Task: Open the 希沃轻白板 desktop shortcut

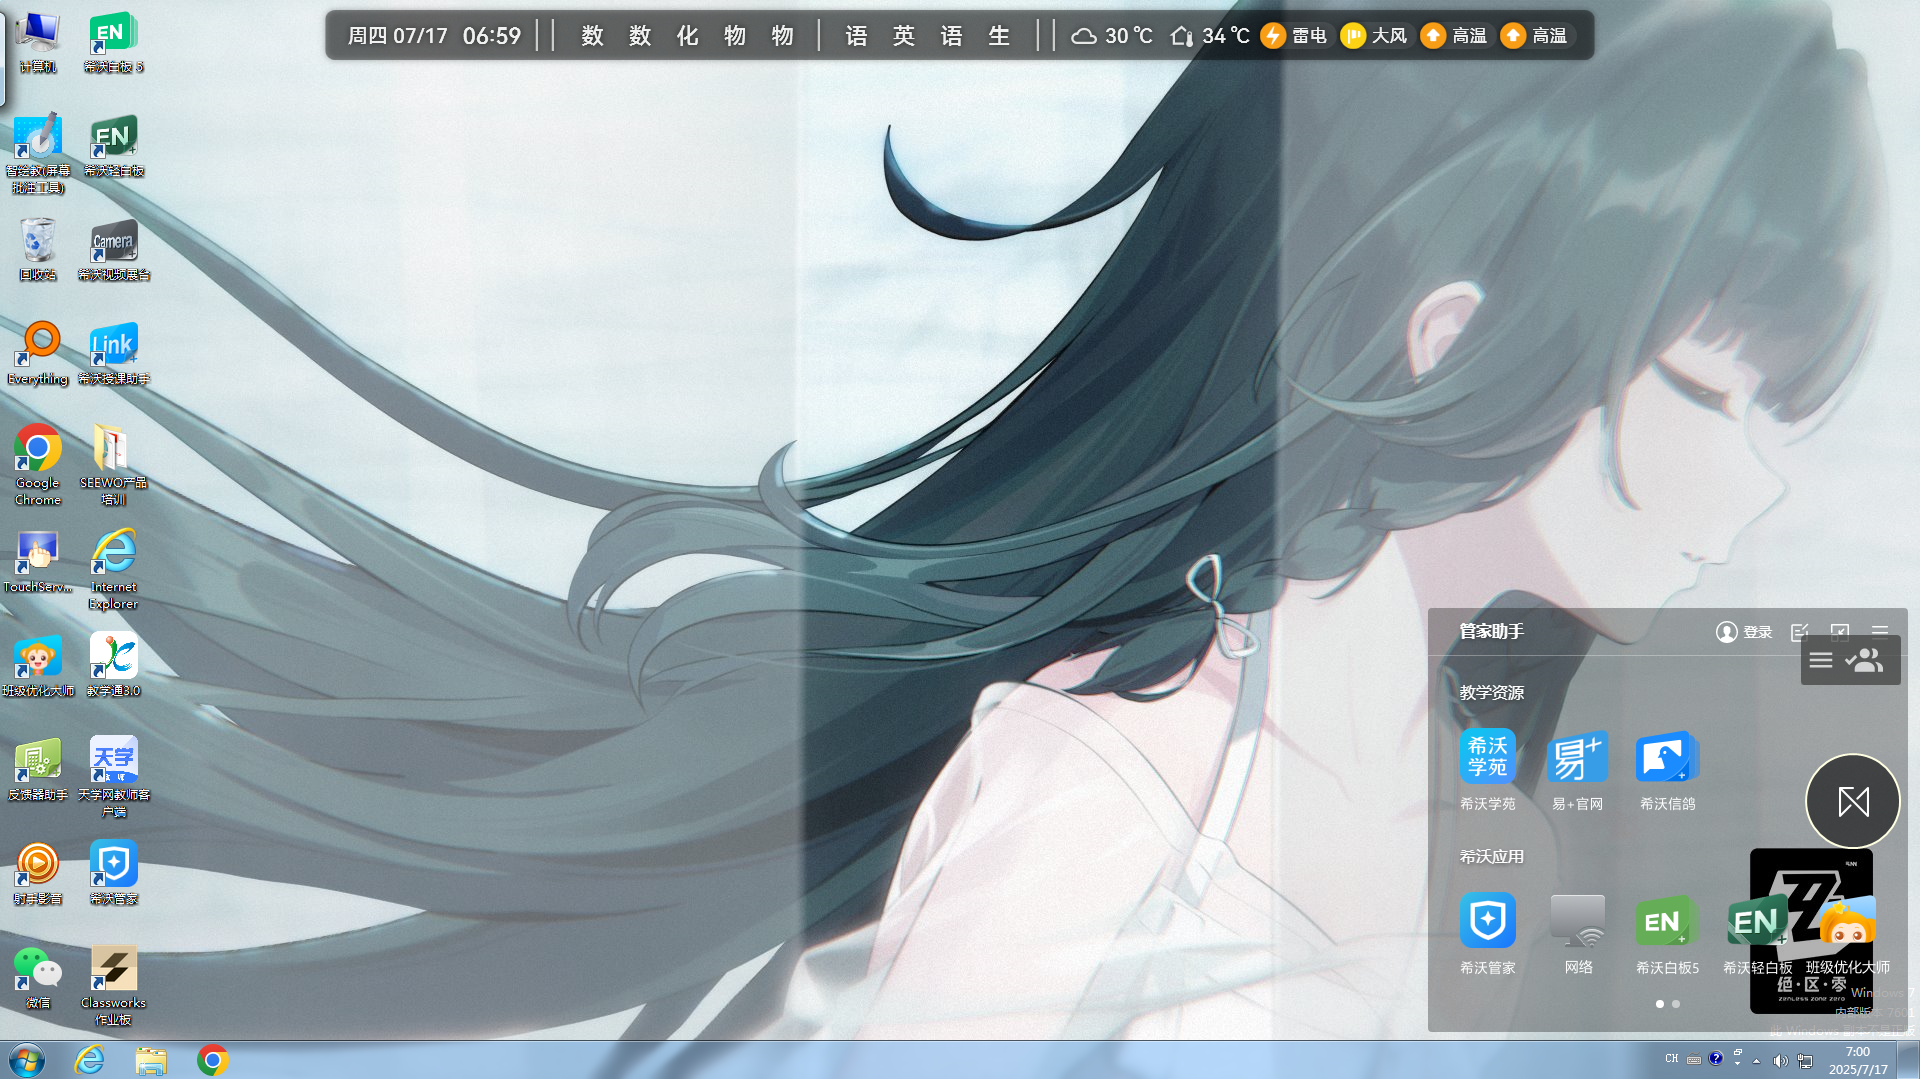Action: coord(113,146)
